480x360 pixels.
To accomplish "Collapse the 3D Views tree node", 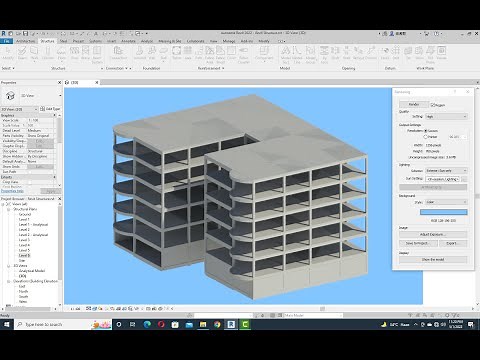I will 9,266.
